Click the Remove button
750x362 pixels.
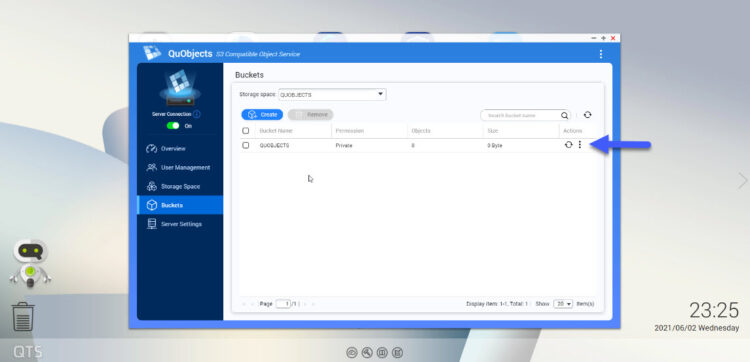click(x=310, y=115)
